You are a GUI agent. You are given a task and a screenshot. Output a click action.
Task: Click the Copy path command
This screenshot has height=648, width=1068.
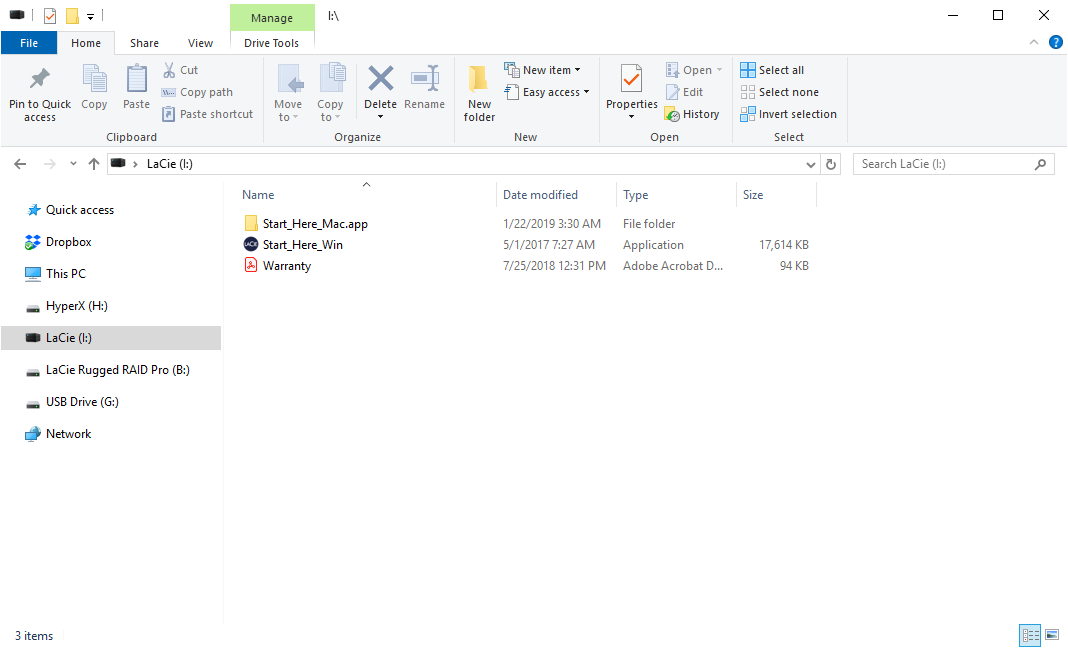coord(198,92)
